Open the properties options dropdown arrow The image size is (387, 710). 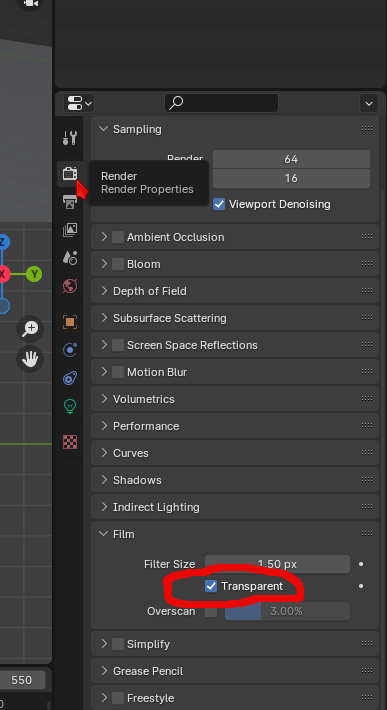point(369,103)
